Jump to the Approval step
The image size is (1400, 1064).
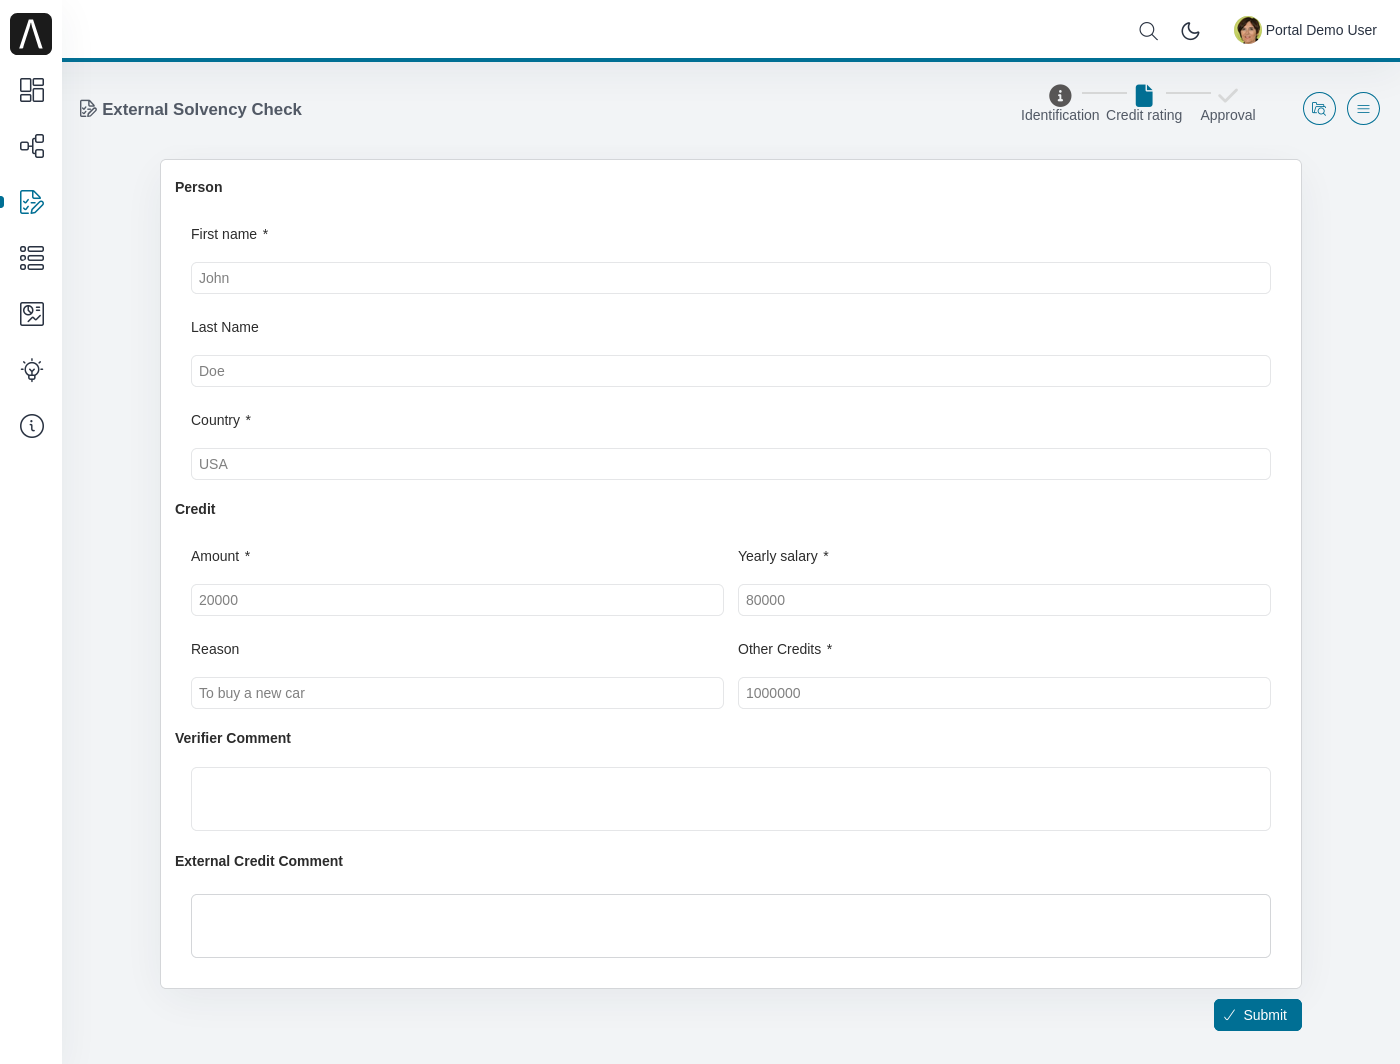click(x=1228, y=95)
